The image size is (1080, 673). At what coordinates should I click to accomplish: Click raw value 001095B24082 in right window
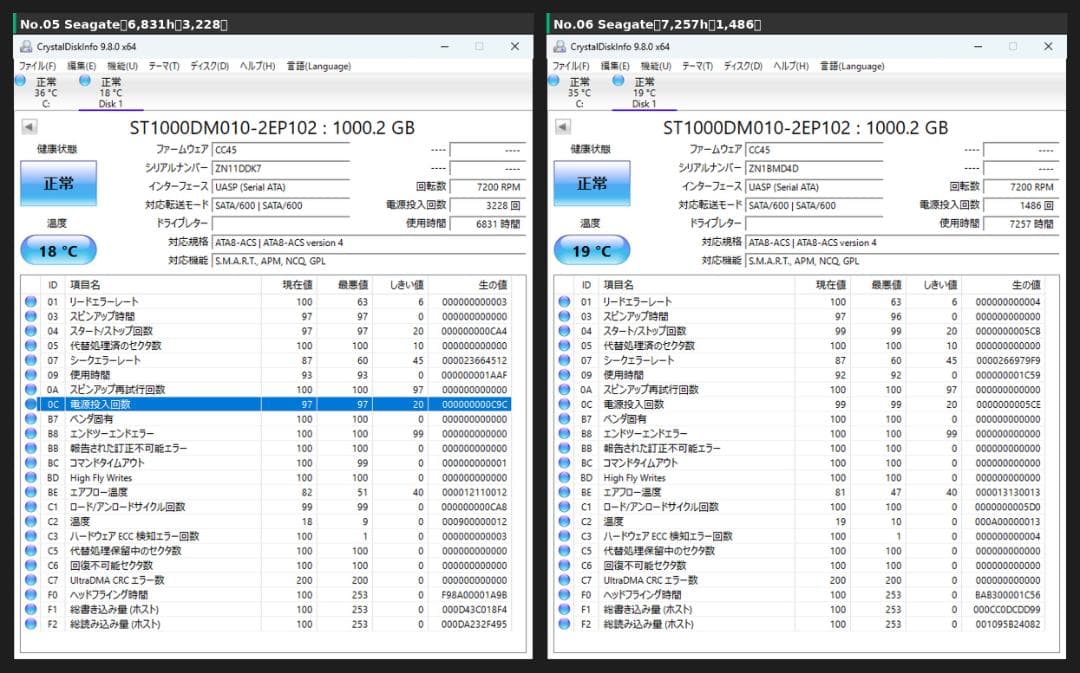[x=1008, y=624]
